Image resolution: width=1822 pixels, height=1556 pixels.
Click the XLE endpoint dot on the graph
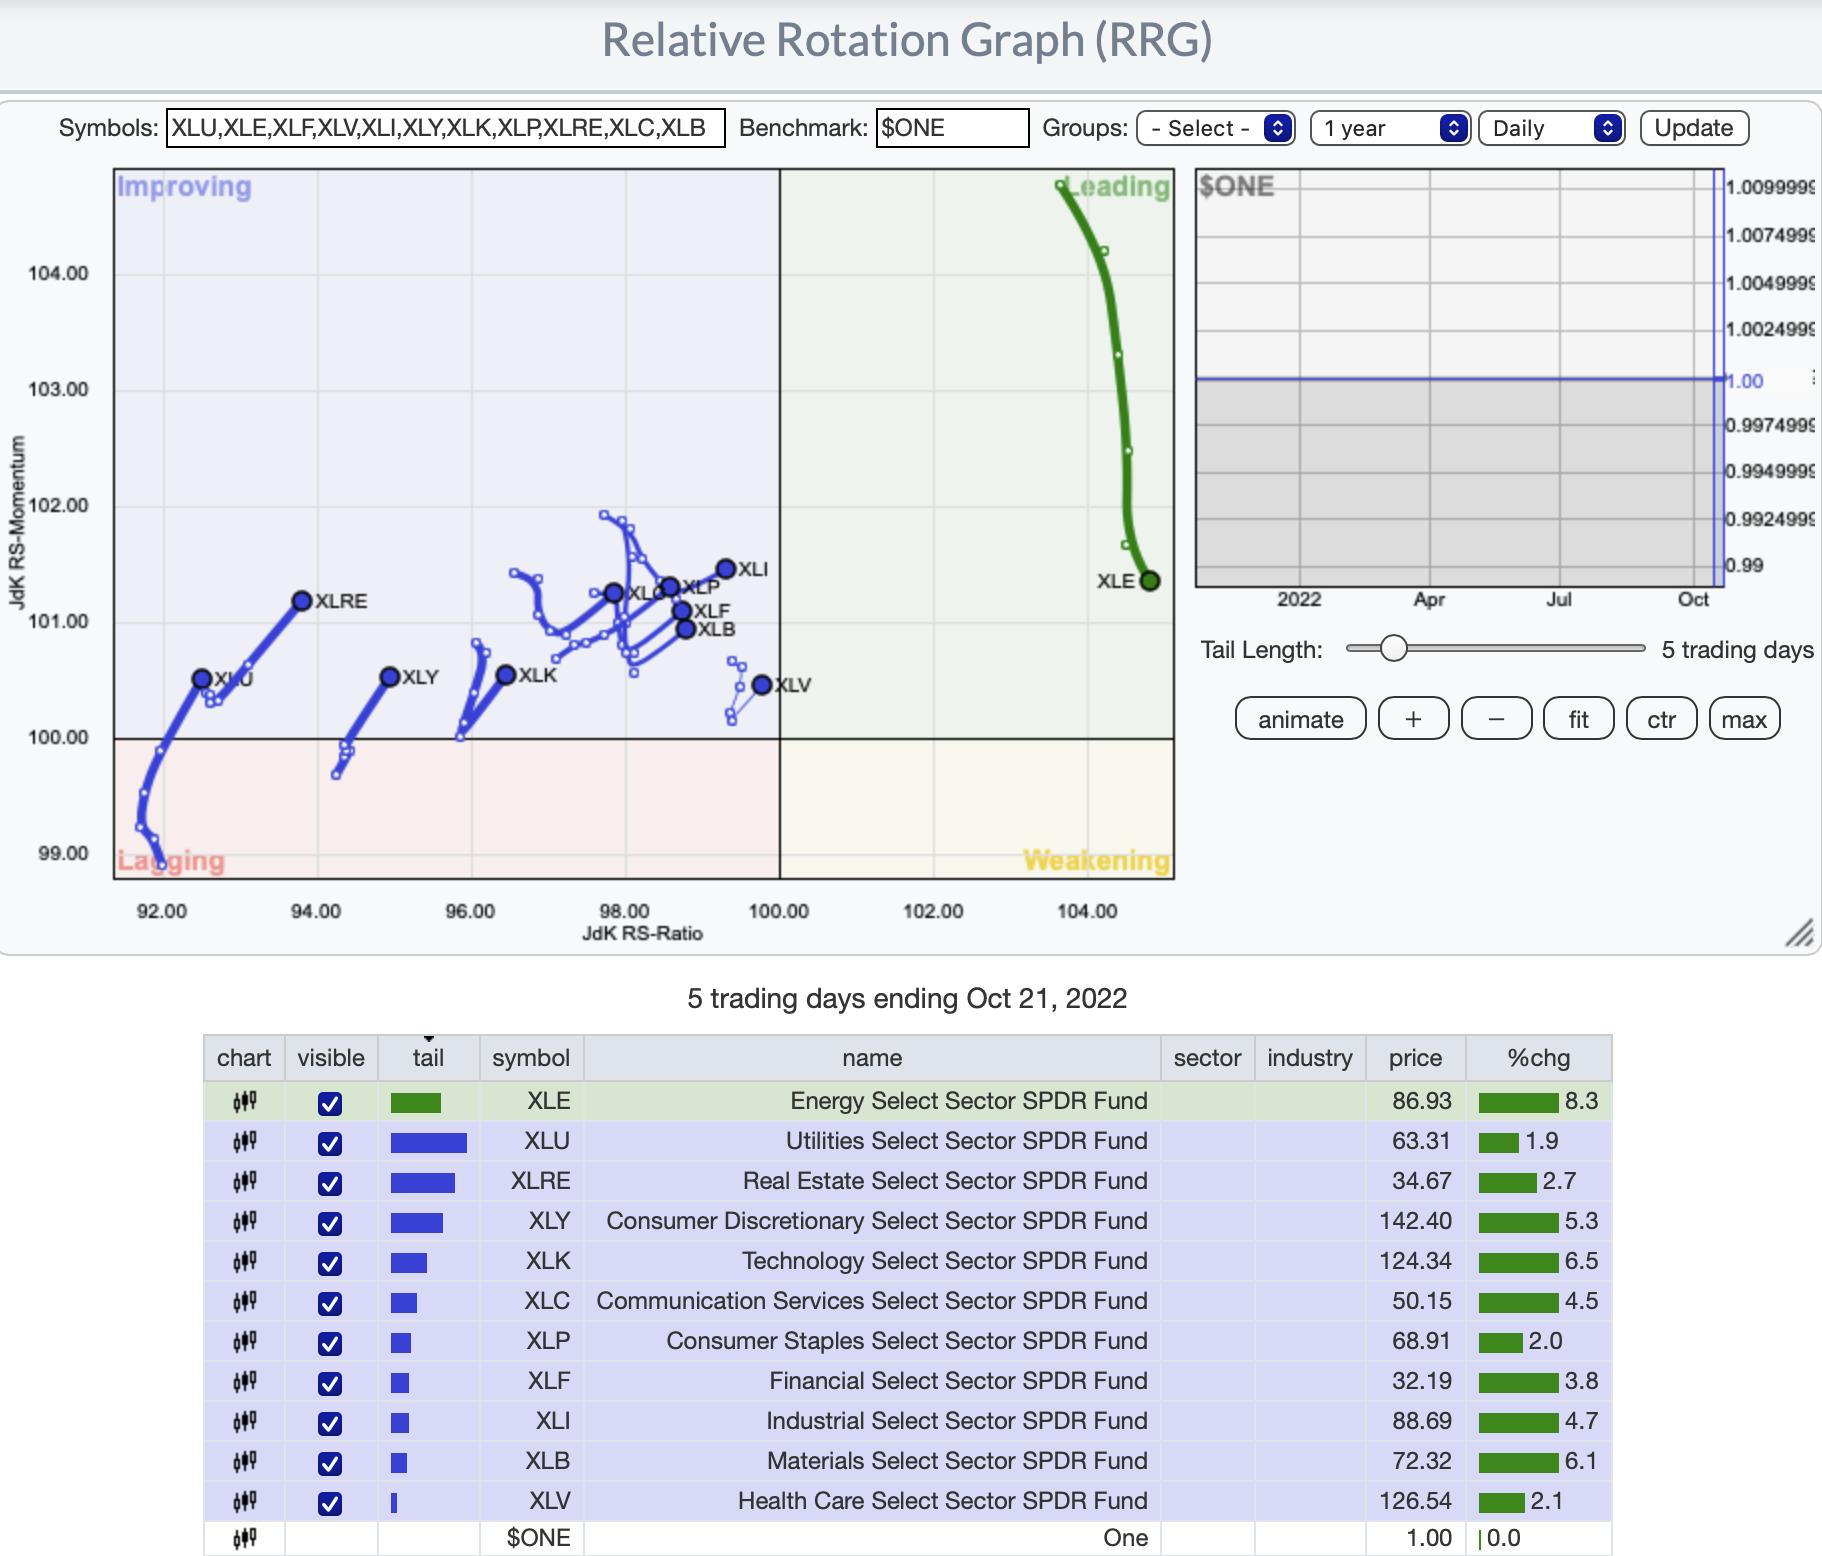point(1149,581)
